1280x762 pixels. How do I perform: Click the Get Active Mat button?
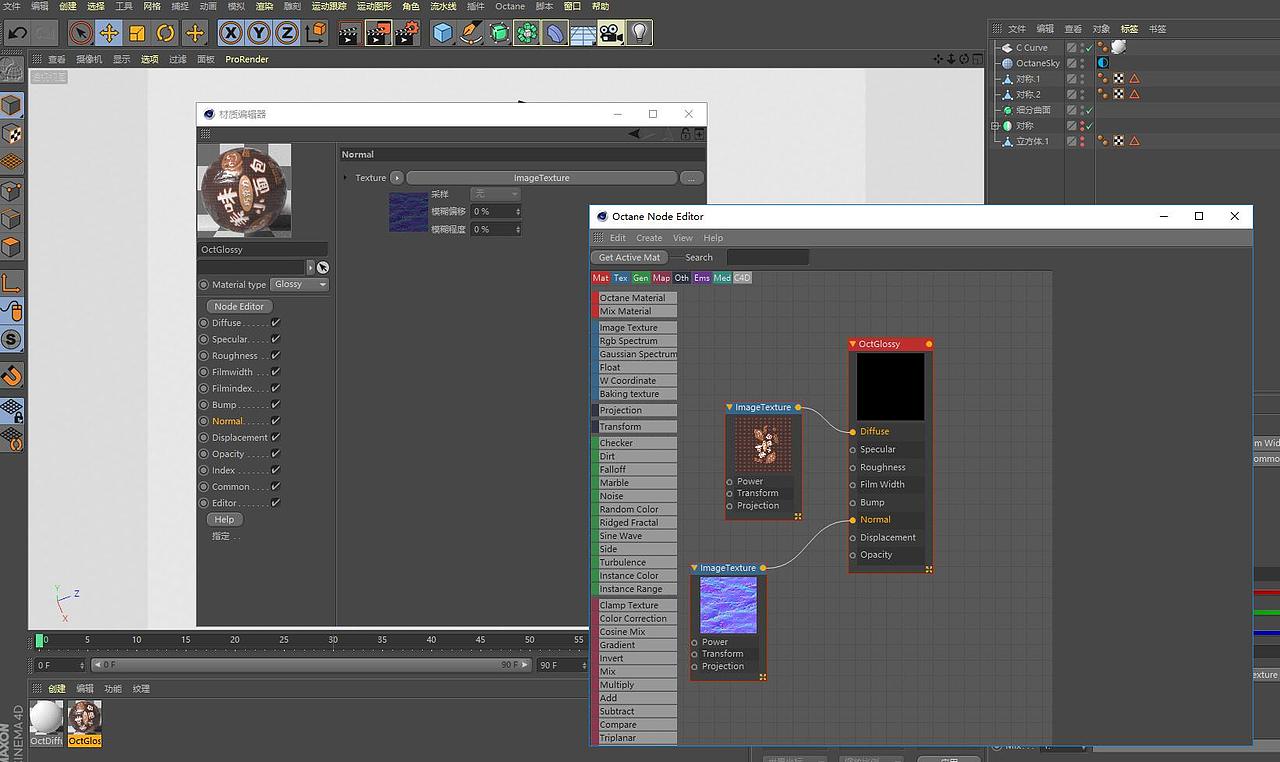click(629, 257)
